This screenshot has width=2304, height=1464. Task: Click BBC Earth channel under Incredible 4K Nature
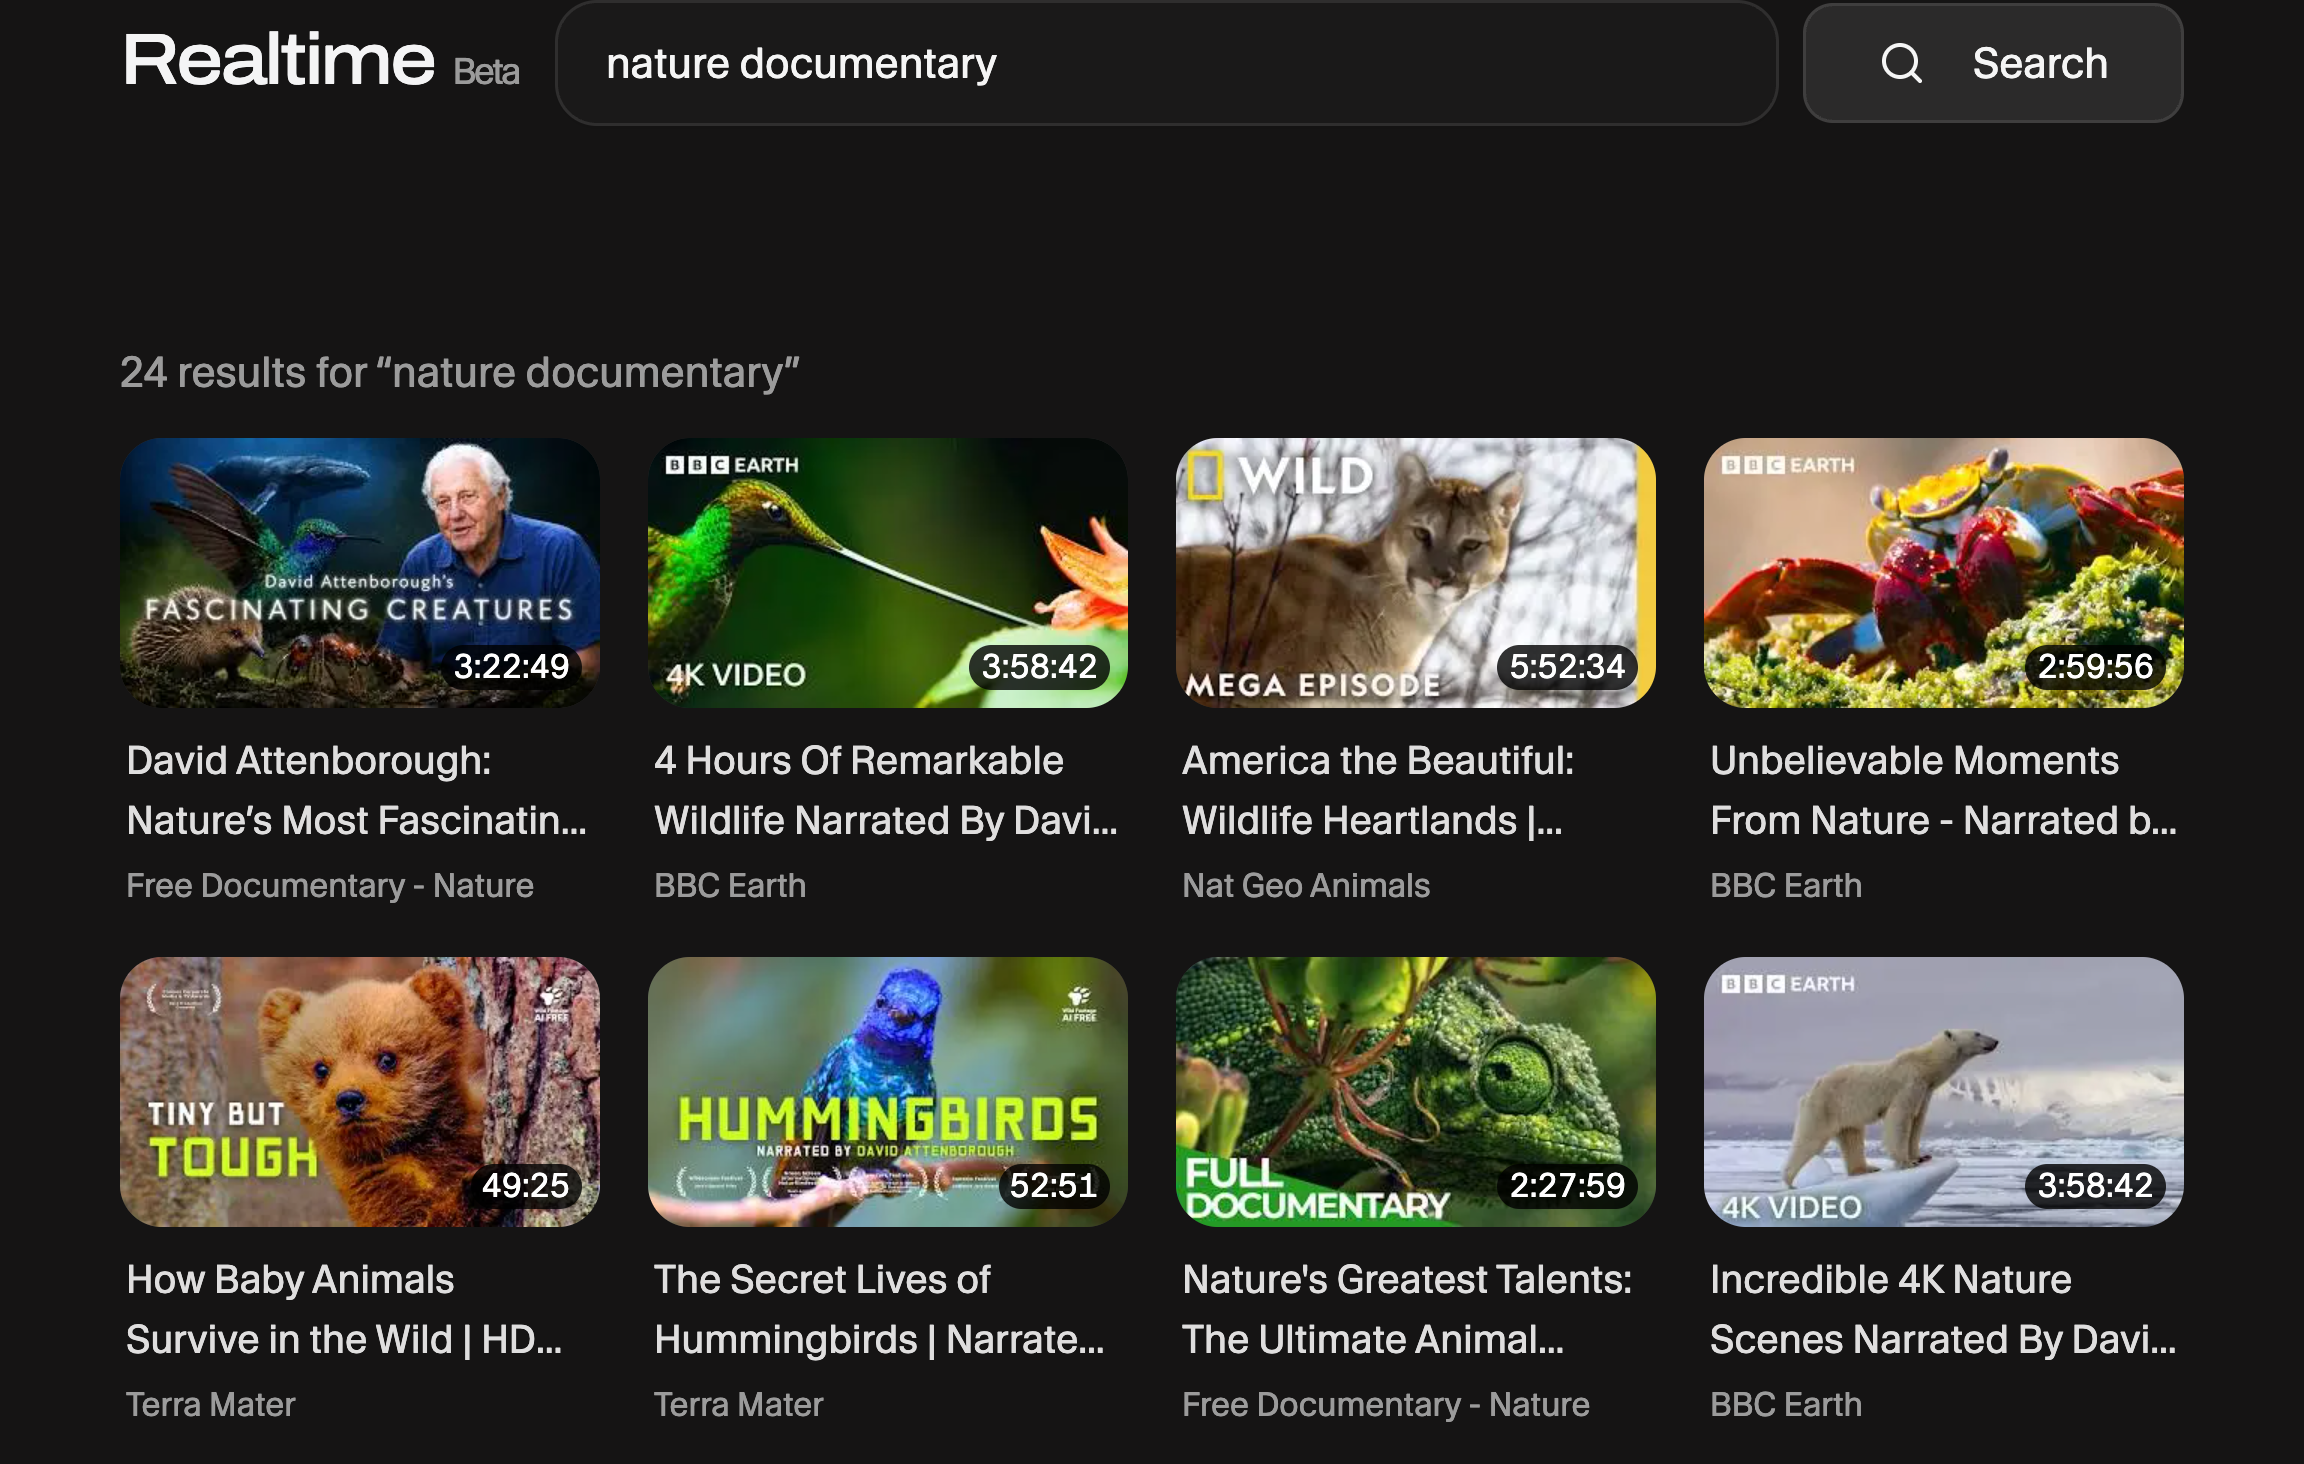click(x=1786, y=1404)
